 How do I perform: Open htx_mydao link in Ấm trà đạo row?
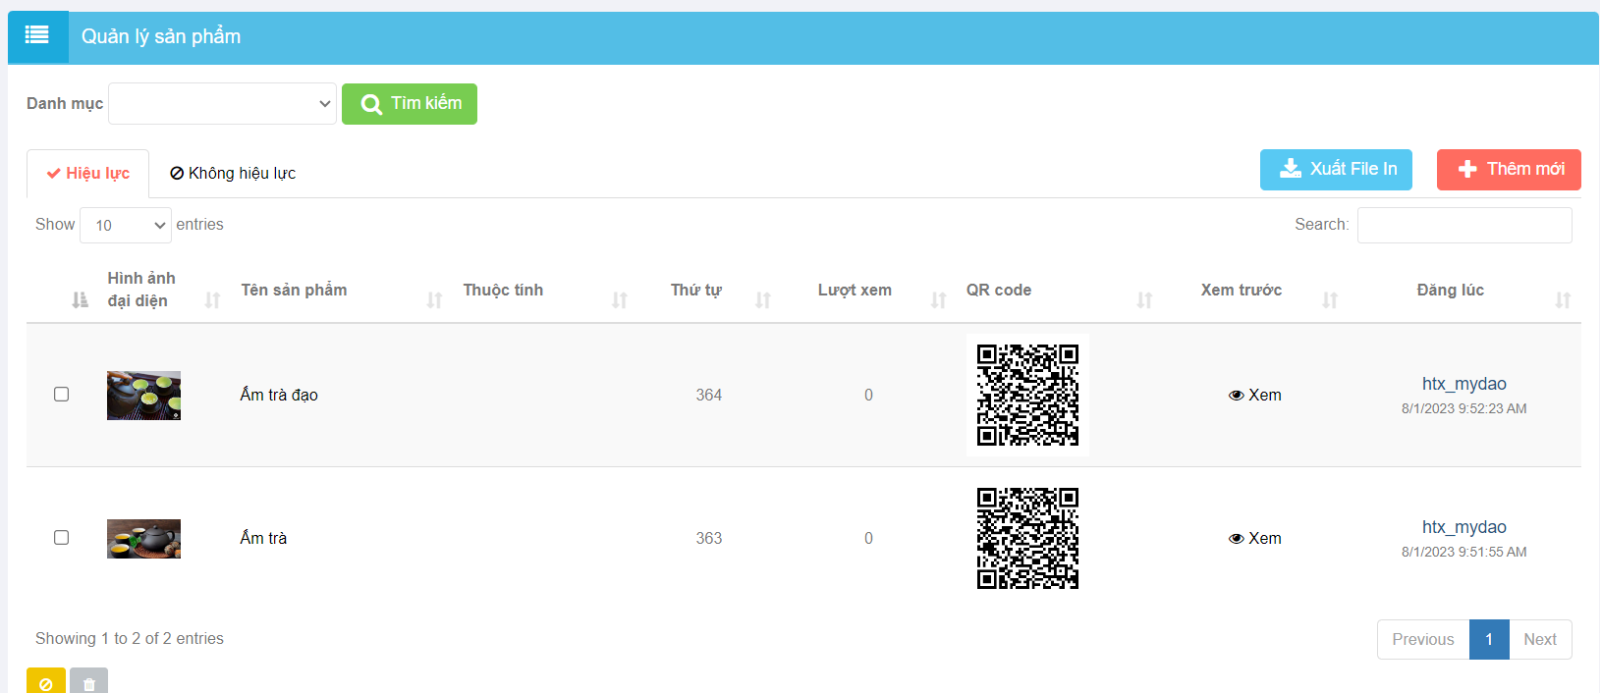coord(1464,384)
